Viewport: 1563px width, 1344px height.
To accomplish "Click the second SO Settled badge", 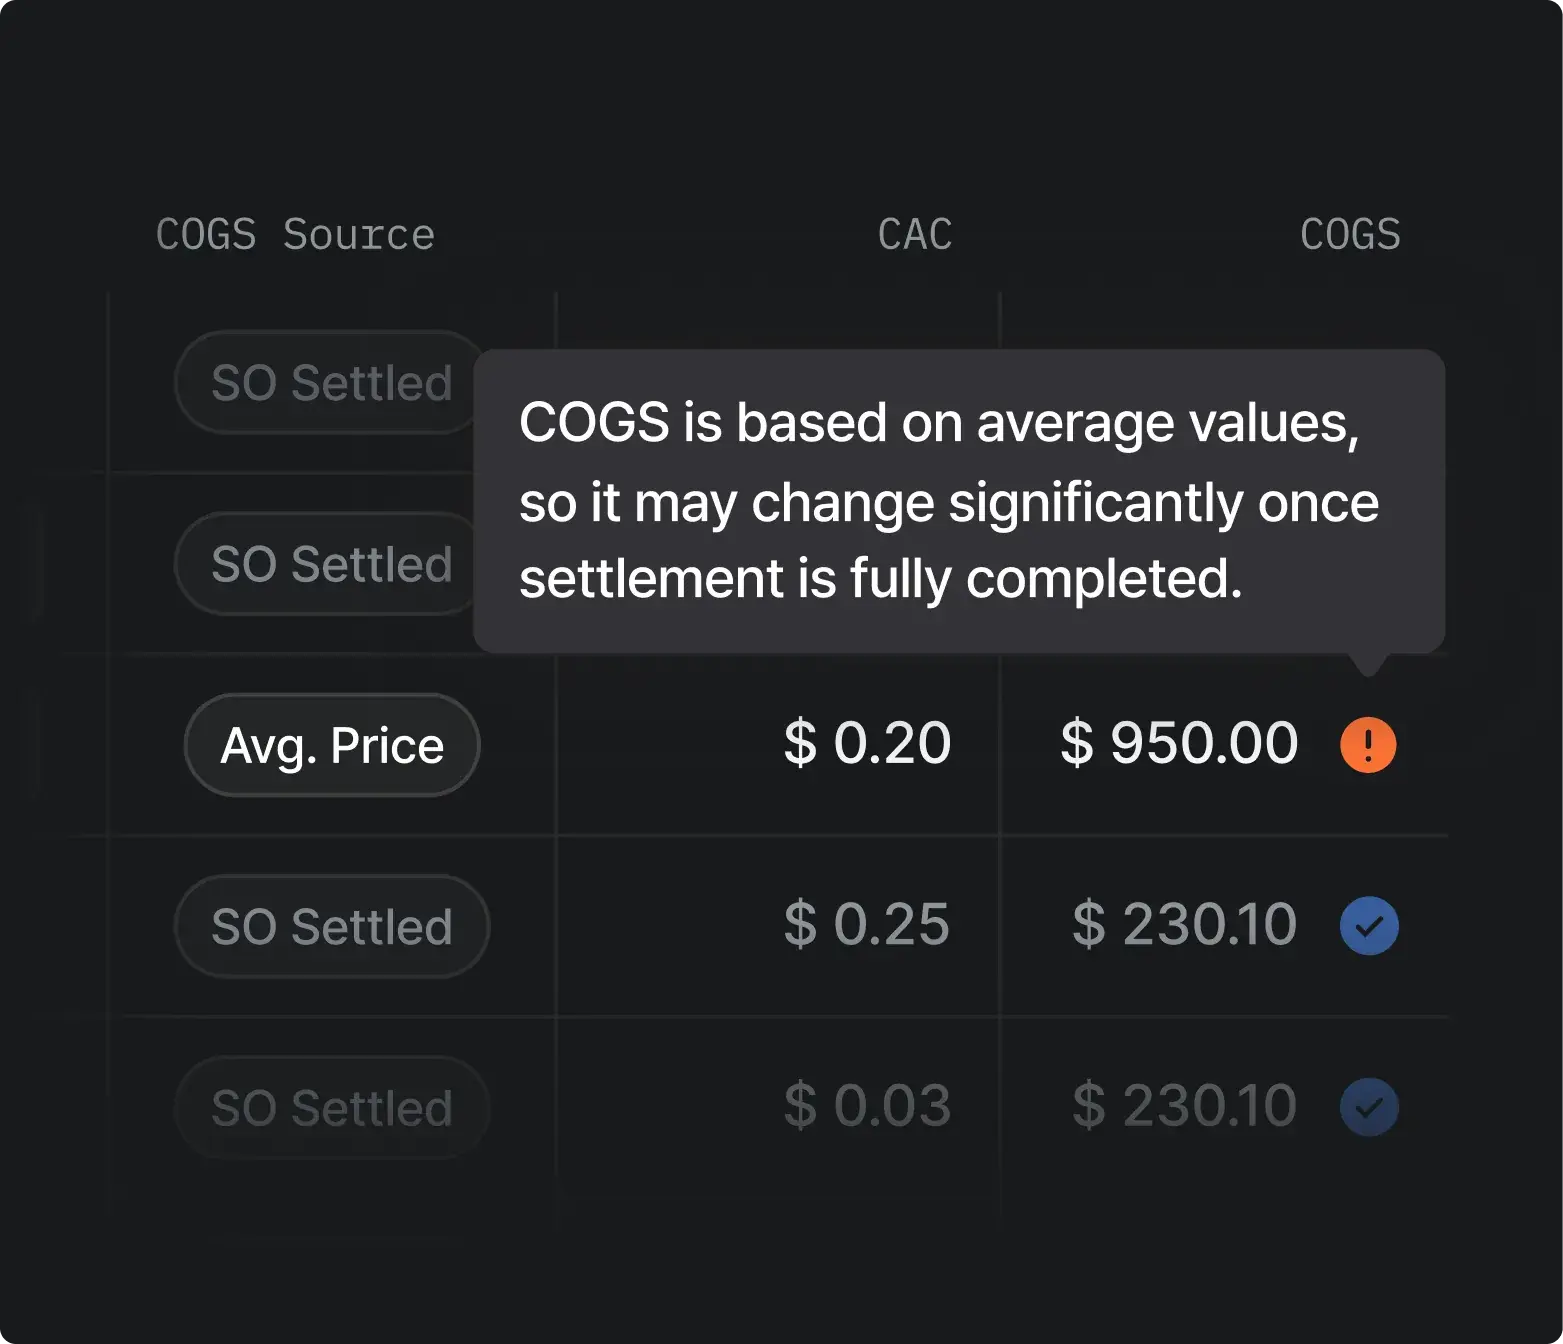I will 326,564.
